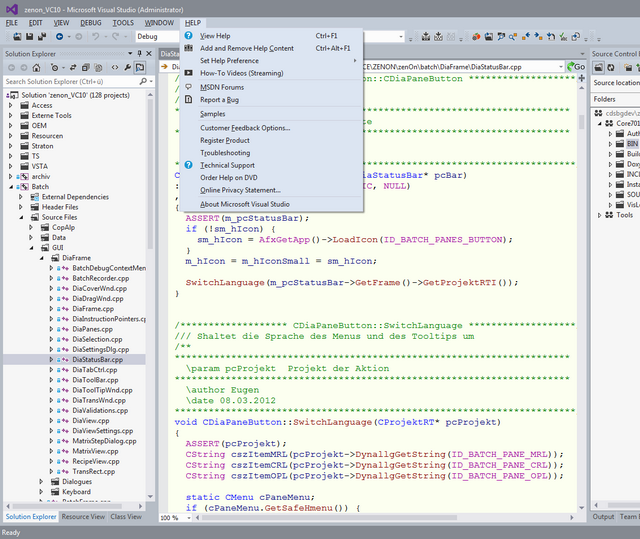The height and width of the screenshot is (539, 640).
Task: Select RecipeView.cpp in Solution Explorer
Action: click(x=96, y=461)
